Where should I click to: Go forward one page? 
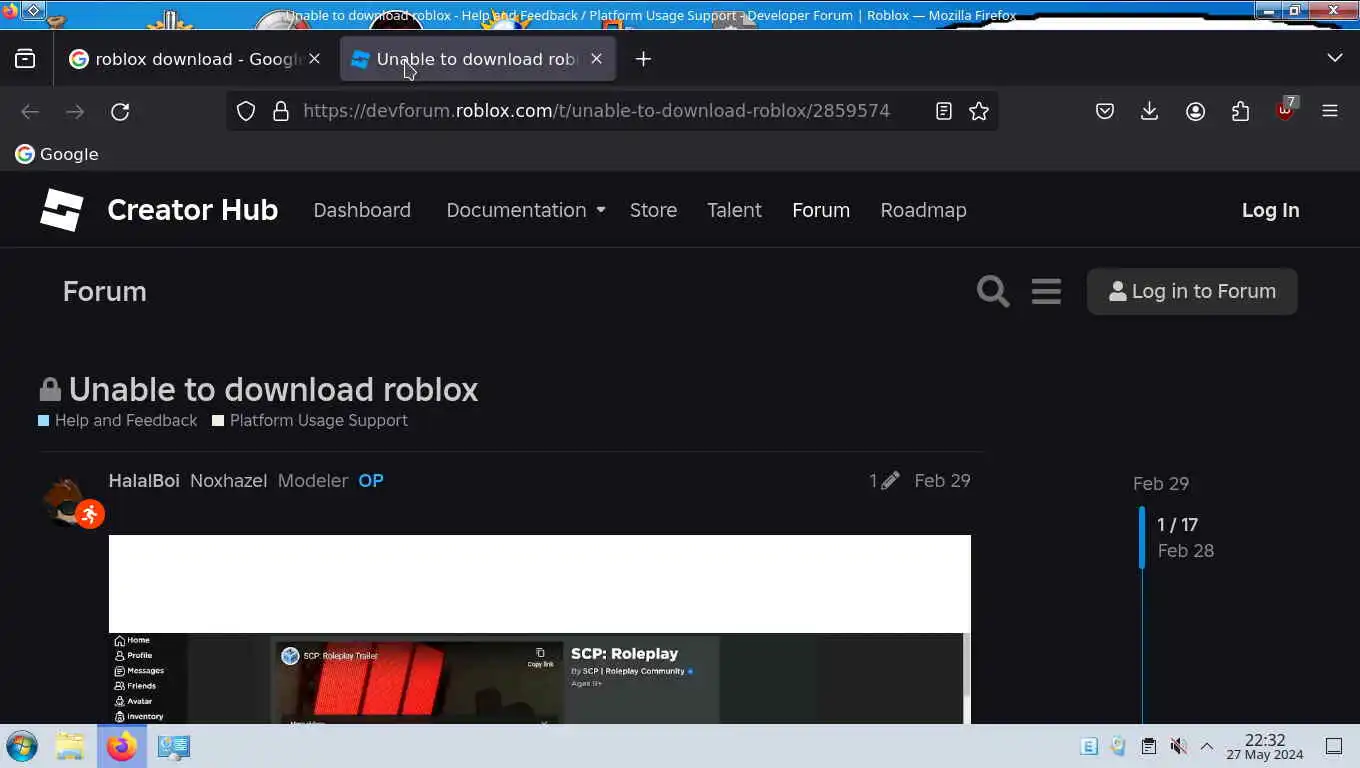point(75,111)
